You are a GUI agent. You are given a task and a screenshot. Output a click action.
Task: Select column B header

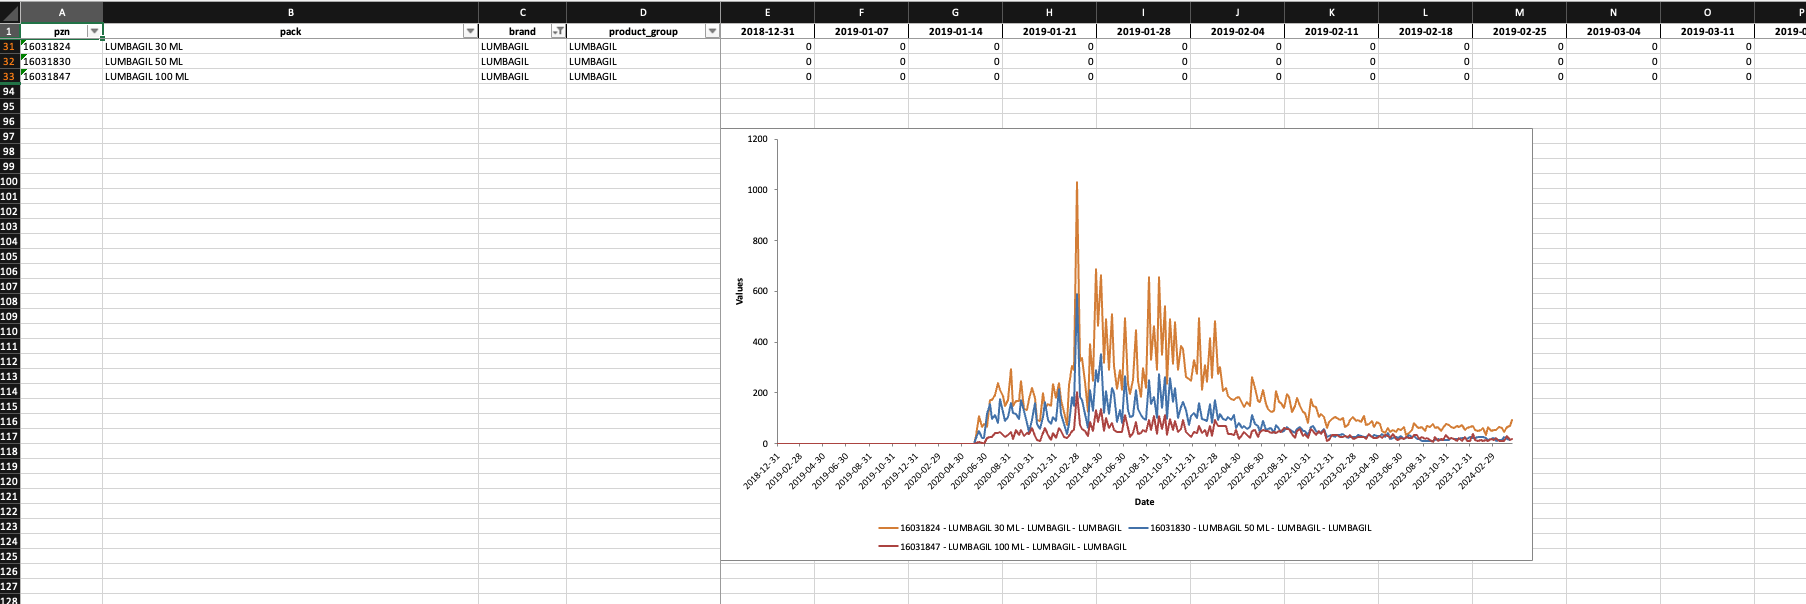tap(291, 13)
